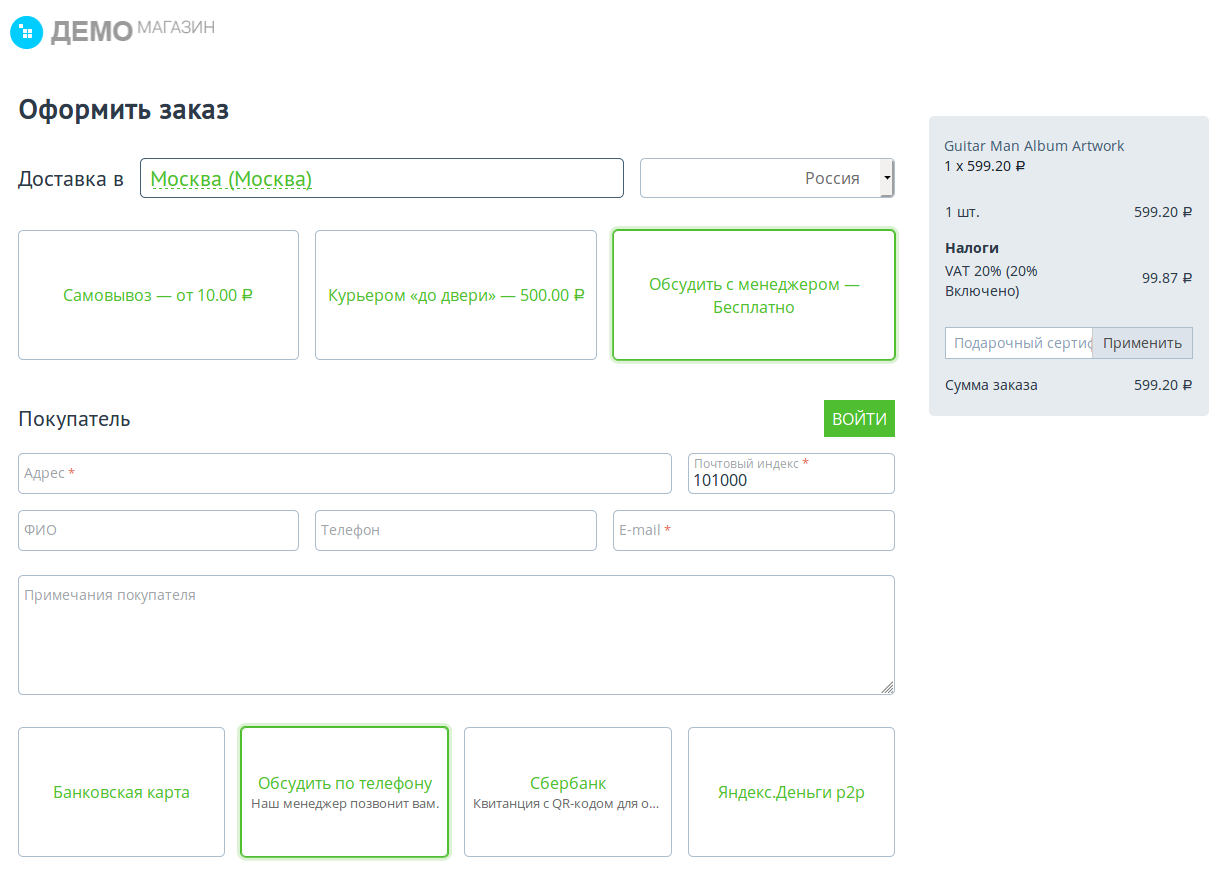The image size is (1220, 870).
Task: Choose Обсудить по телефону payment method
Action: (x=345, y=792)
